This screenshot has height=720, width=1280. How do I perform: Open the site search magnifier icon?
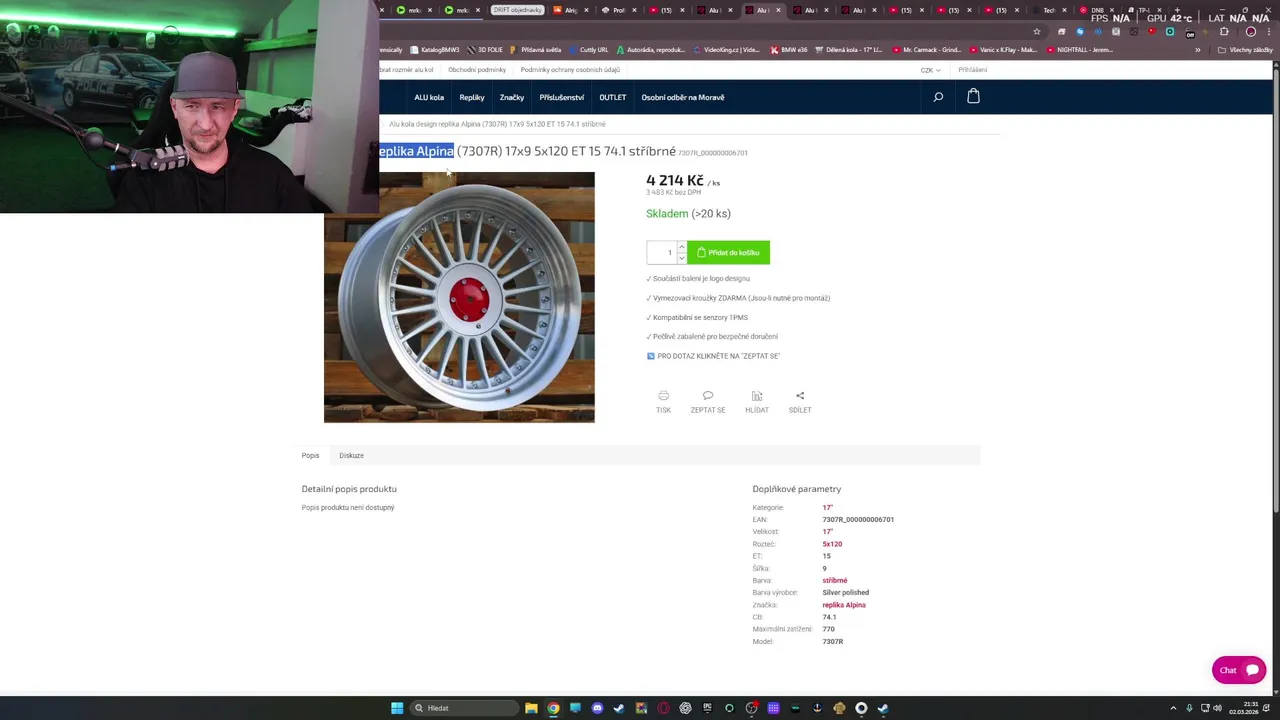[x=938, y=97]
